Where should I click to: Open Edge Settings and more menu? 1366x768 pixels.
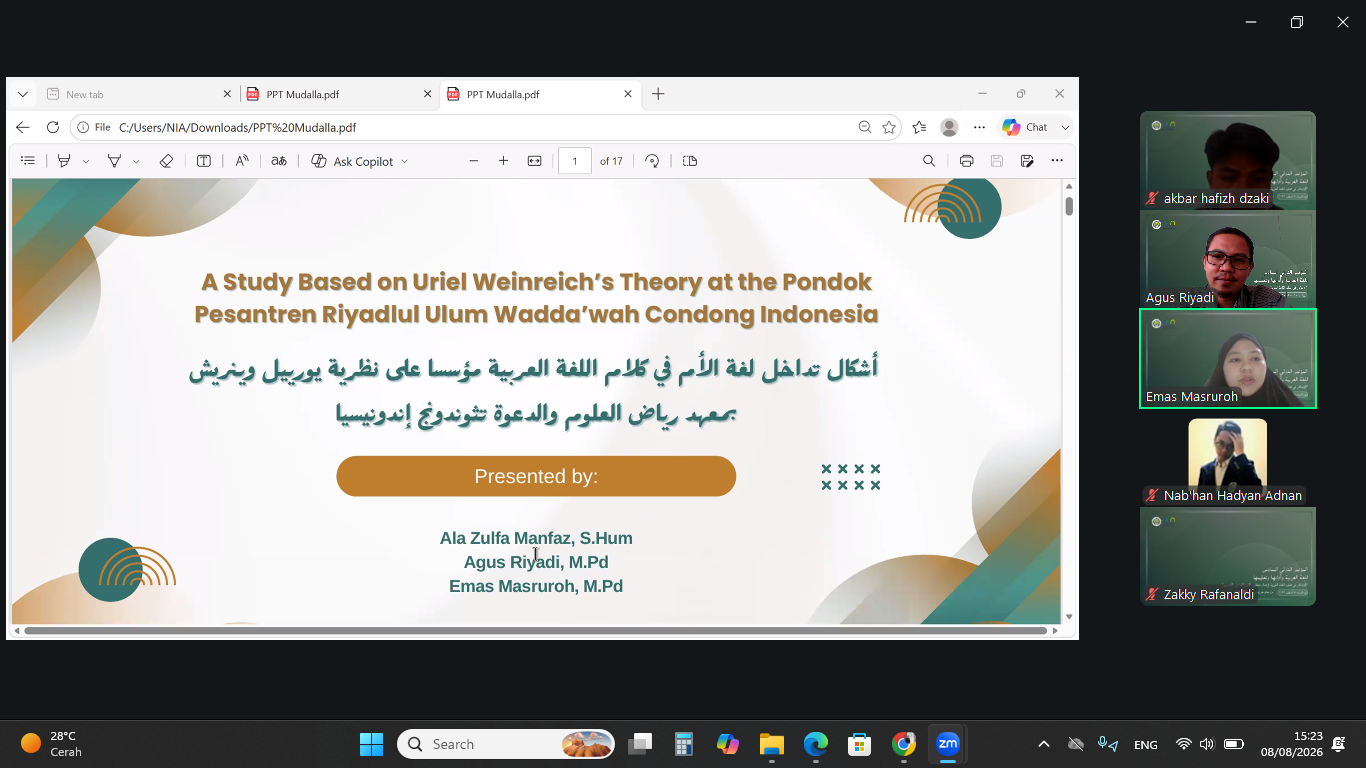[979, 127]
